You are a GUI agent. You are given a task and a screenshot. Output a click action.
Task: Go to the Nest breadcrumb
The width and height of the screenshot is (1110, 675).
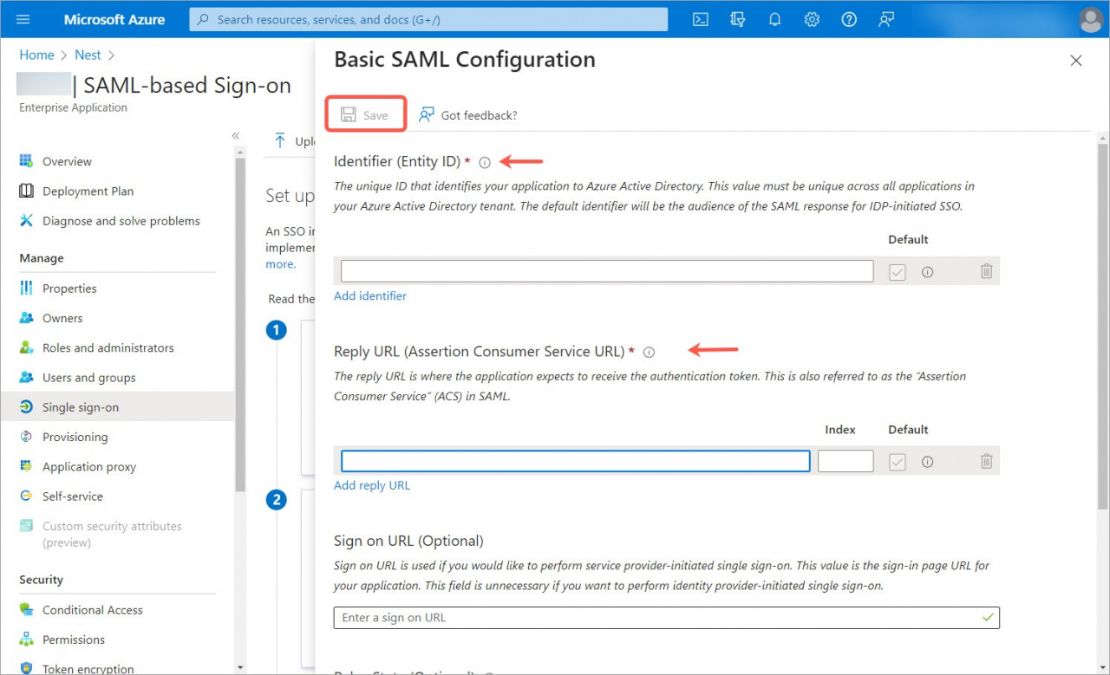(88, 54)
